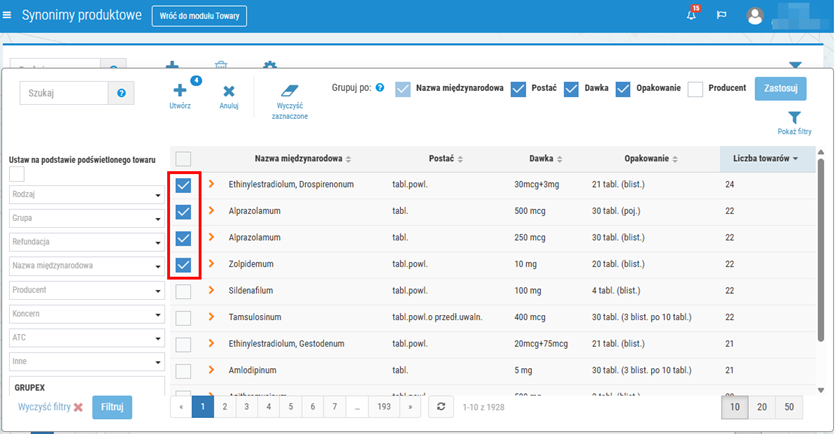
Task: Click the help icon next to search field
Action: (x=122, y=93)
